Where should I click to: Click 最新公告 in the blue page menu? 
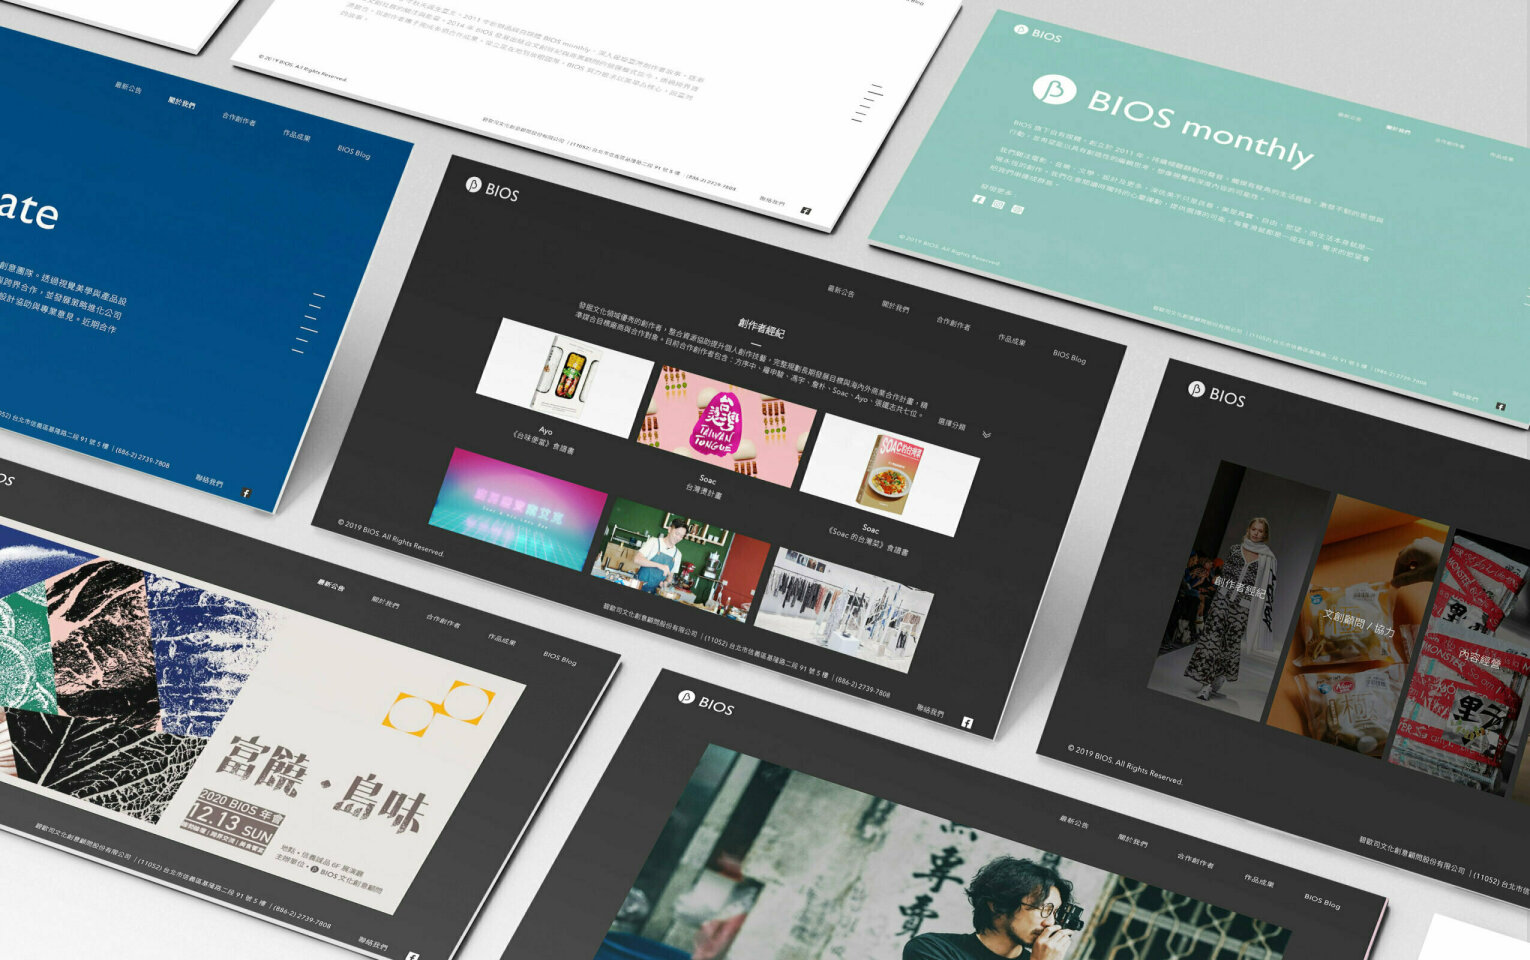point(128,88)
